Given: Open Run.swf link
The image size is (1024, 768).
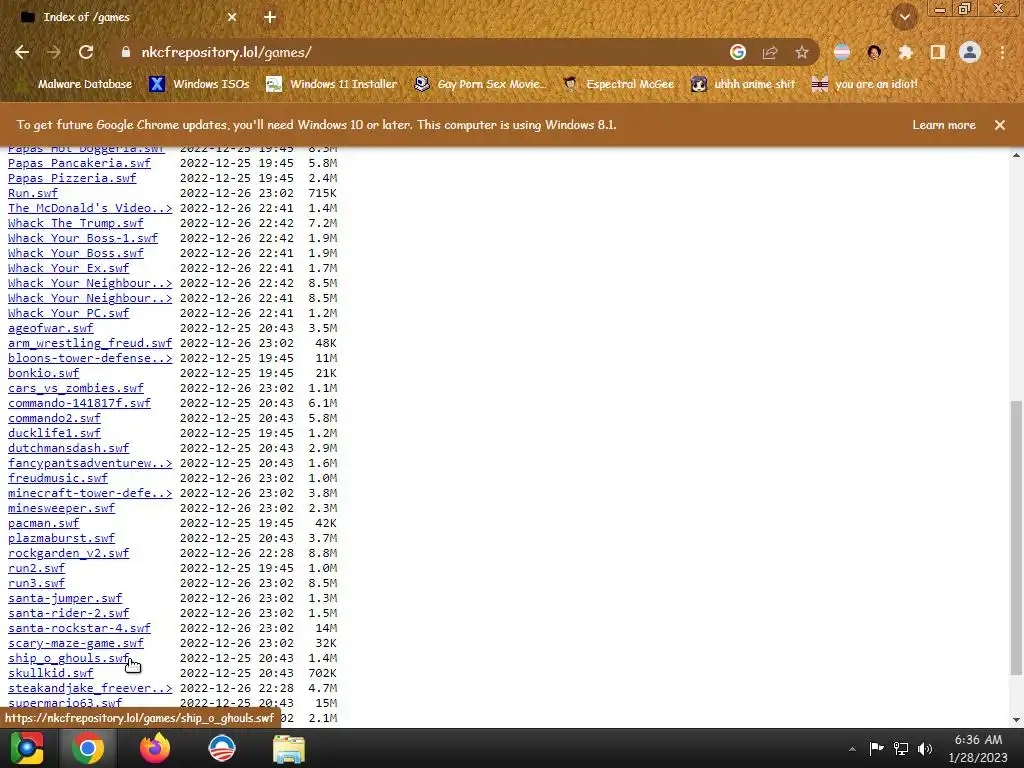Looking at the screenshot, I should (x=33, y=193).
